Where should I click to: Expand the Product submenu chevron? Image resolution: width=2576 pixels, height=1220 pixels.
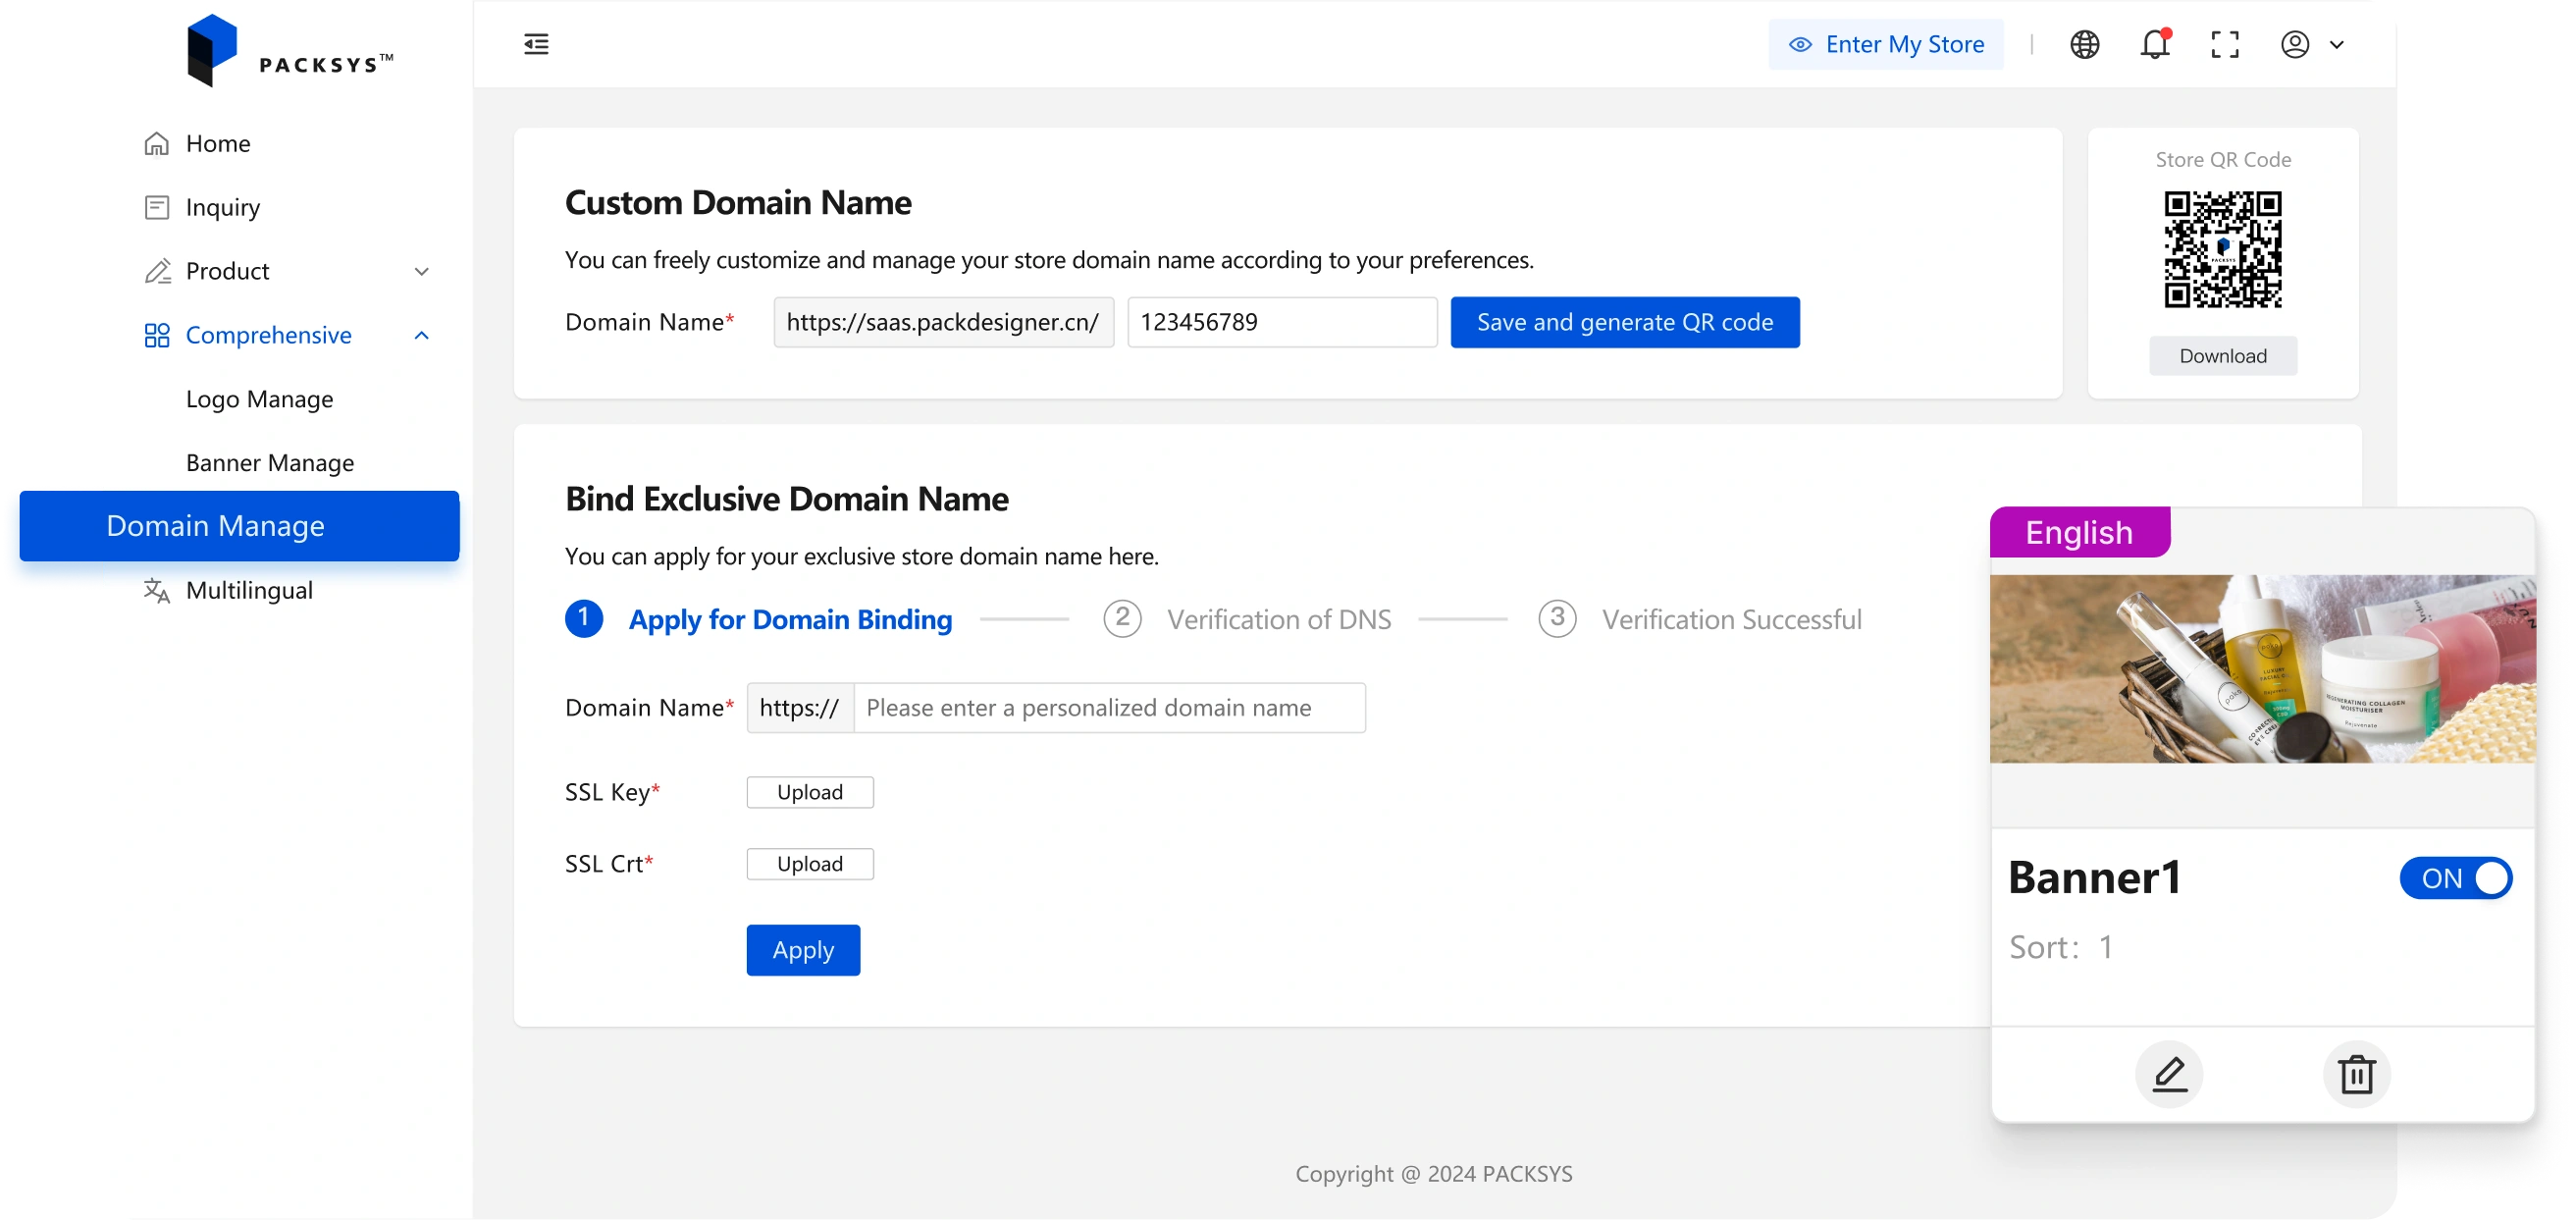(422, 271)
